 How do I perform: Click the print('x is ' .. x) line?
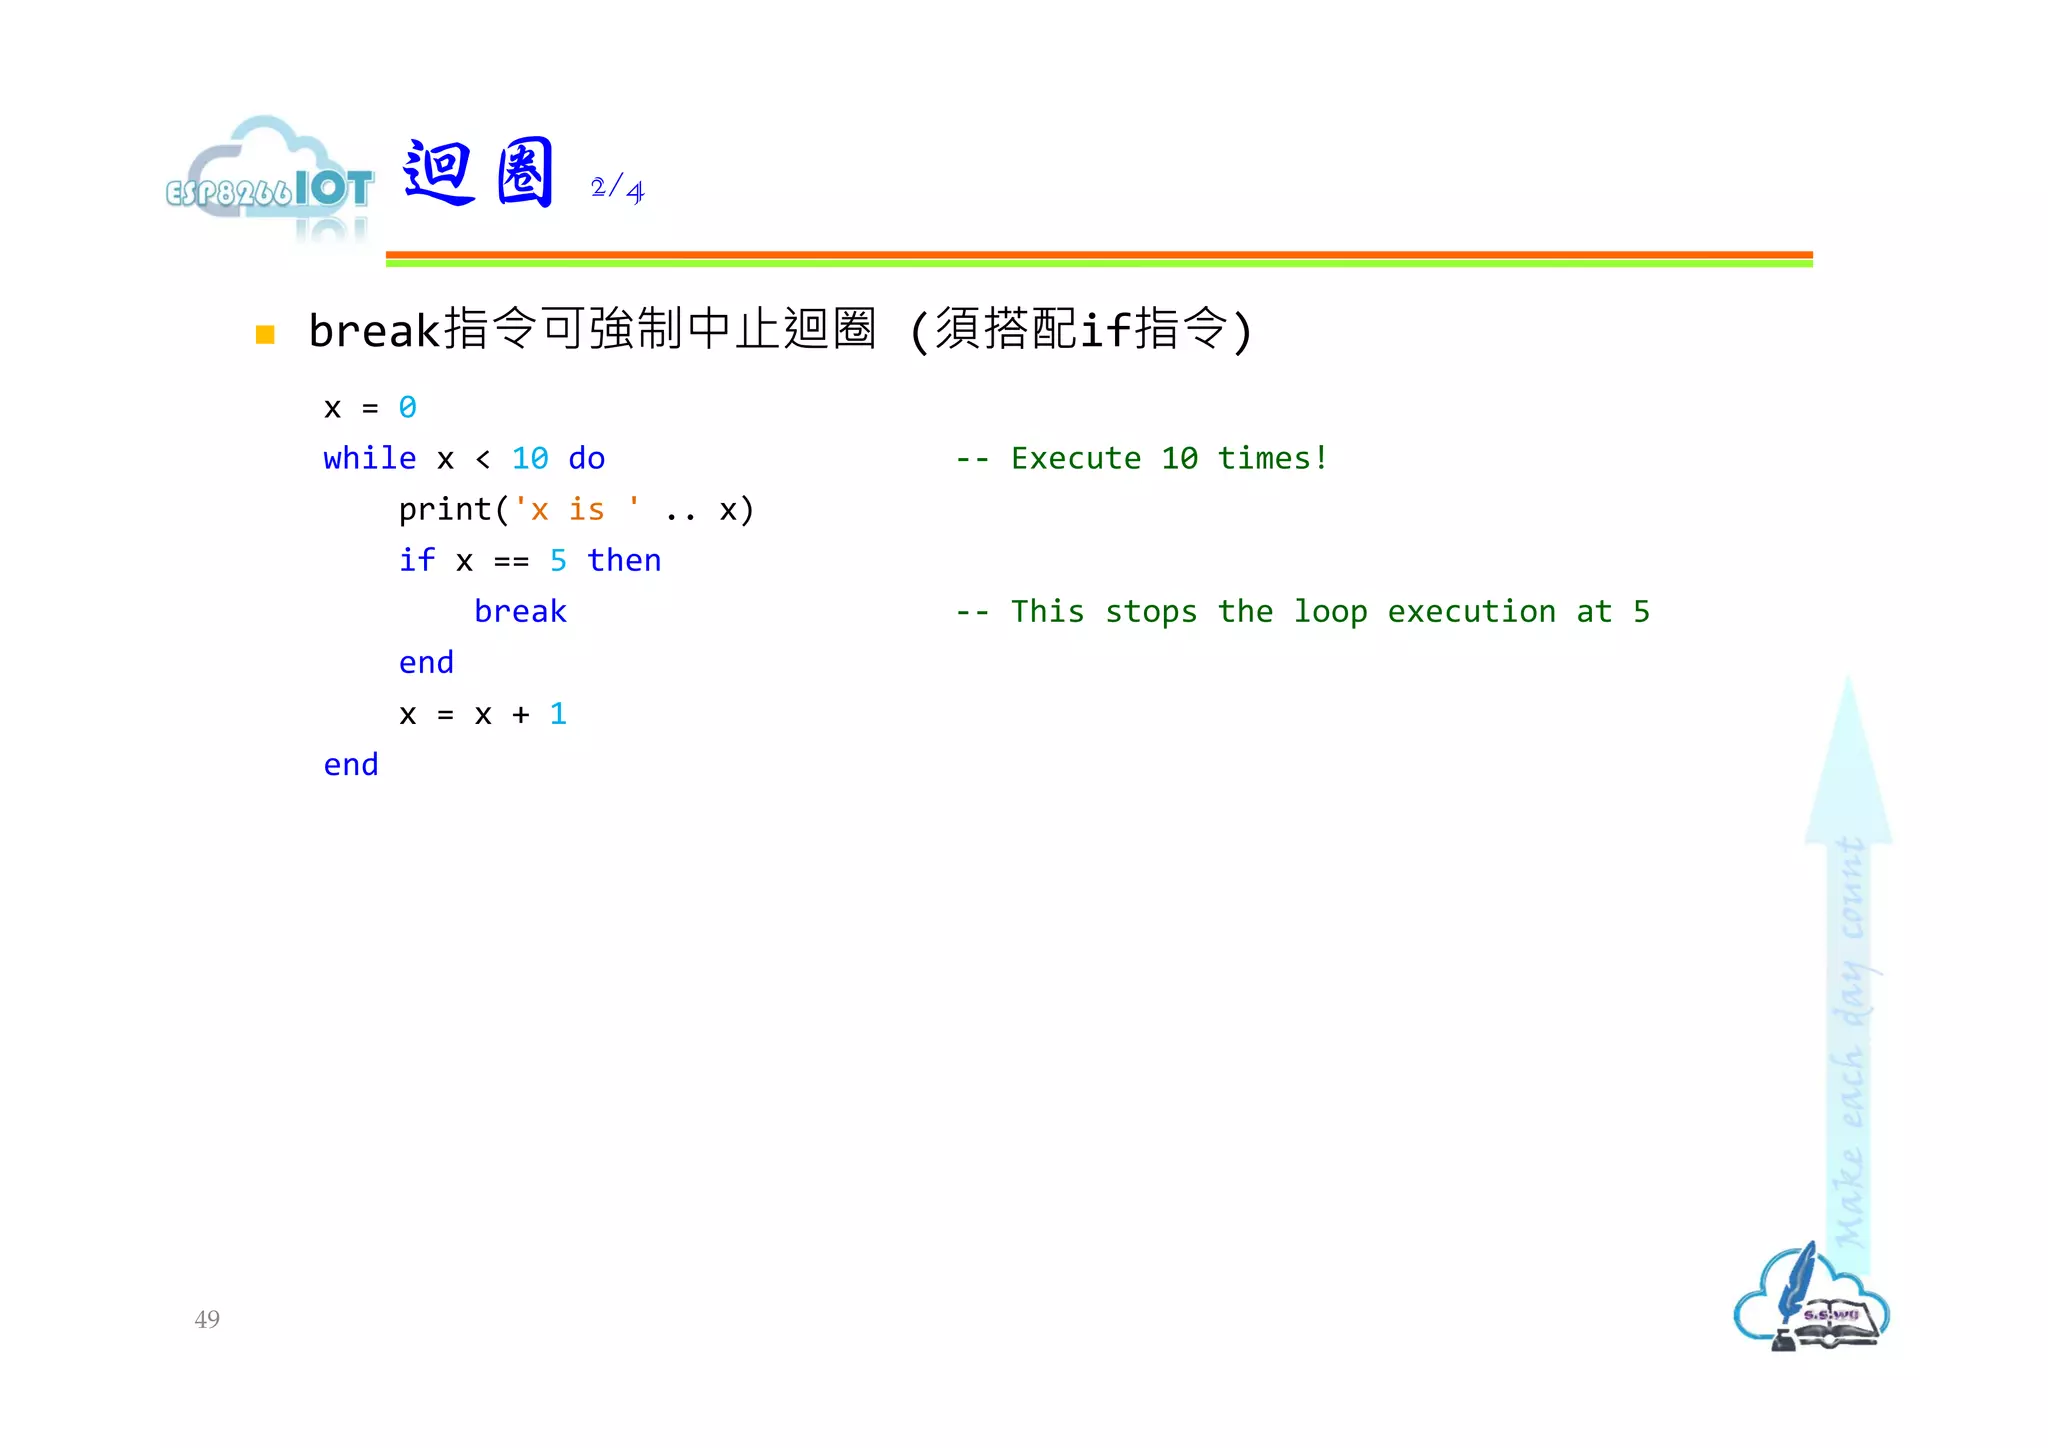[x=576, y=510]
